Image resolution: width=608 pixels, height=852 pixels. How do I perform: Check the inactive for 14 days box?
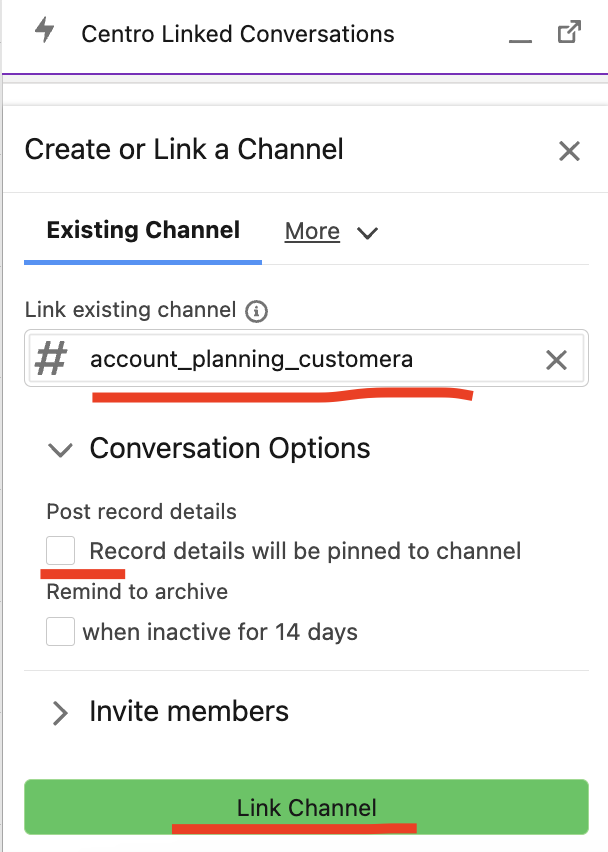click(x=60, y=631)
